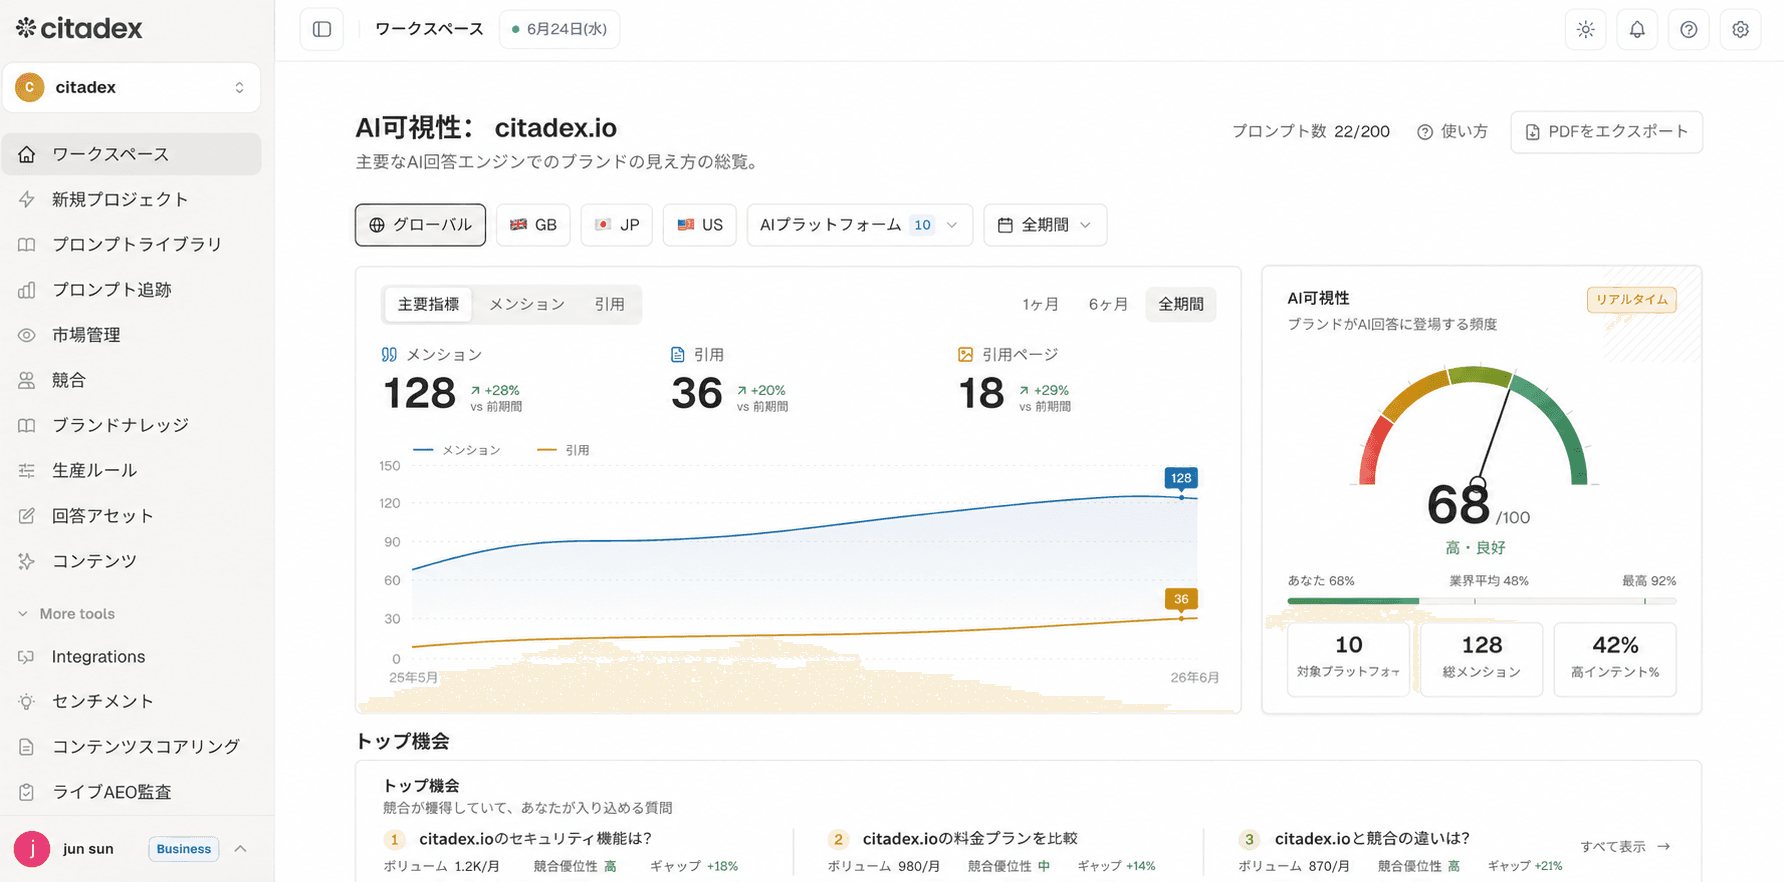Click the メンション quote icon

click(390, 354)
